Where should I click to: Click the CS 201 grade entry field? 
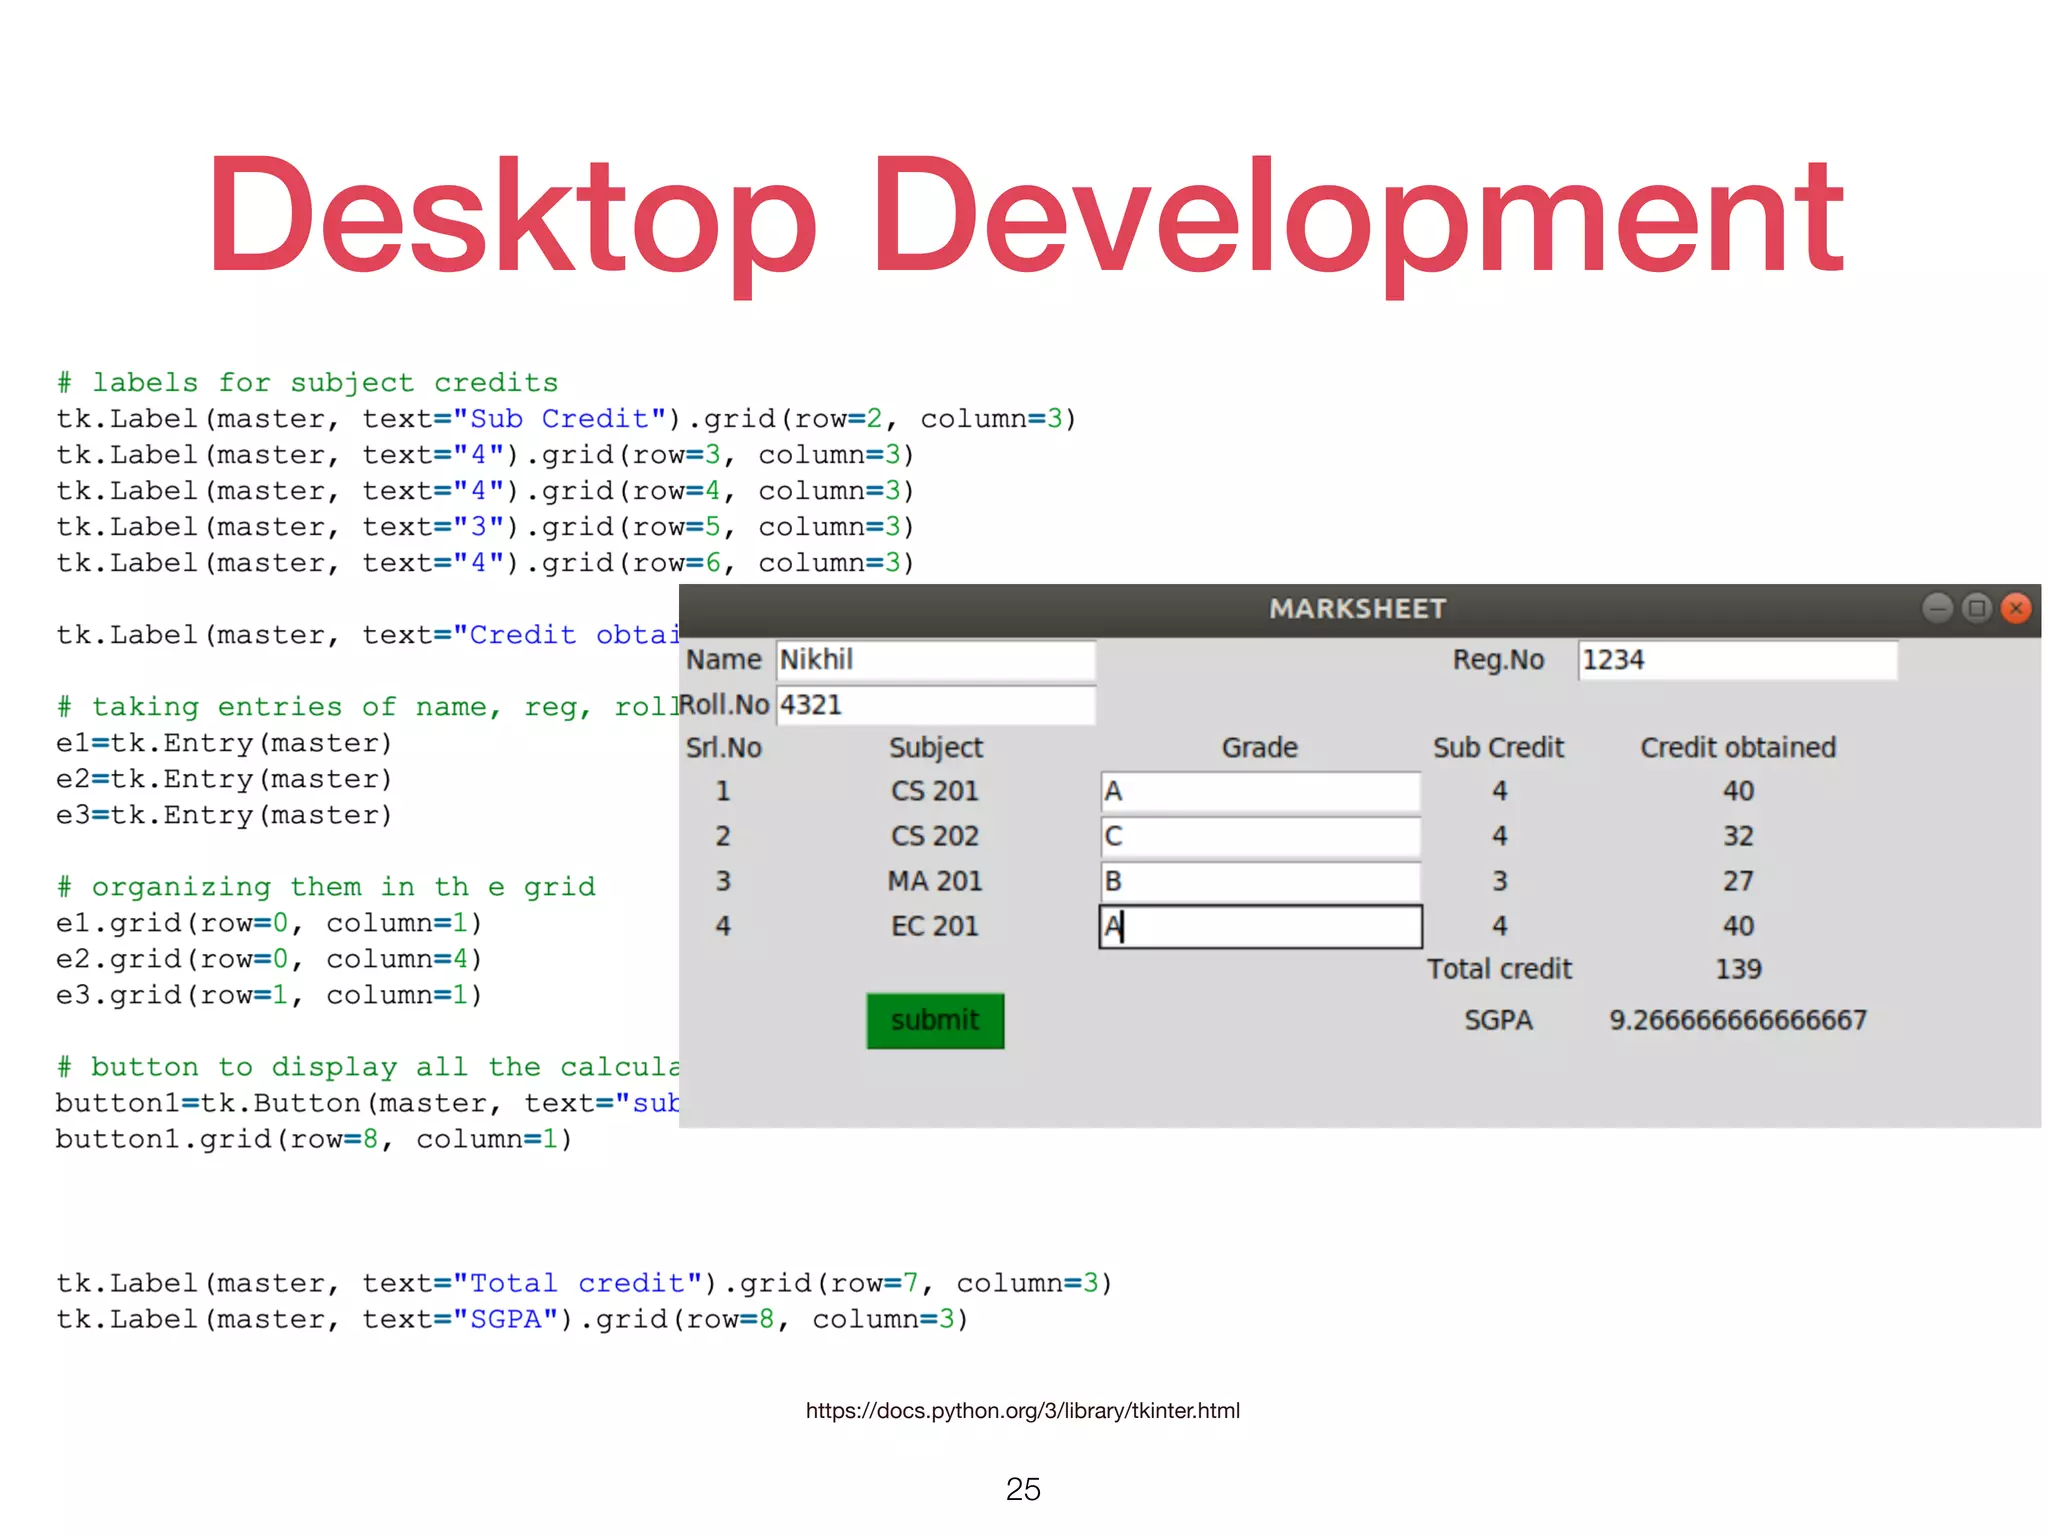coord(1260,791)
